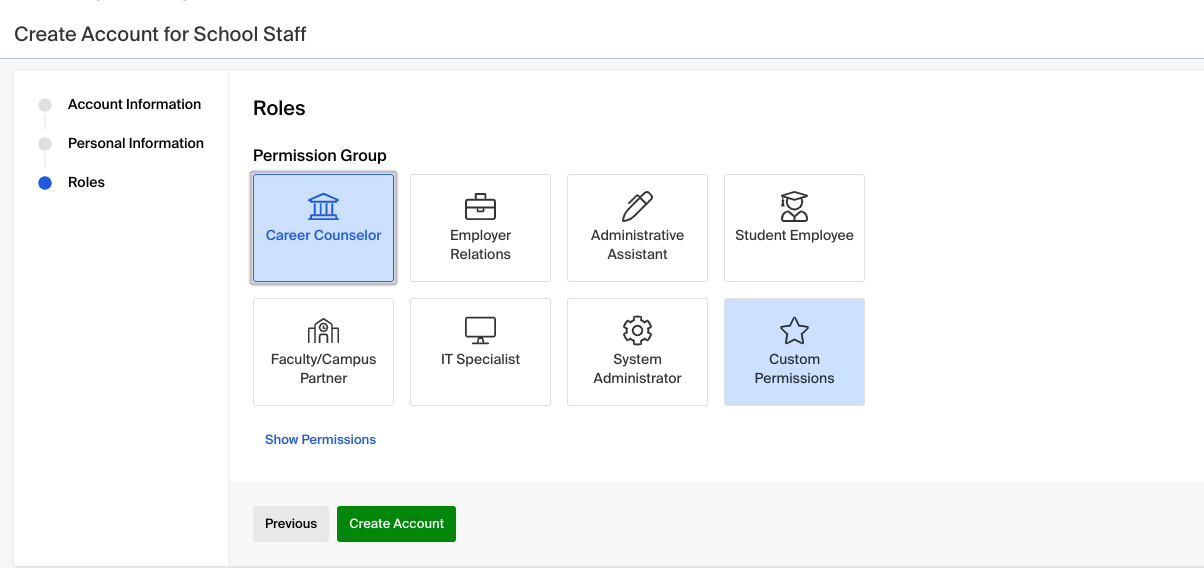The image size is (1204, 568).
Task: Click the System Administrator gear icon
Action: 637,331
